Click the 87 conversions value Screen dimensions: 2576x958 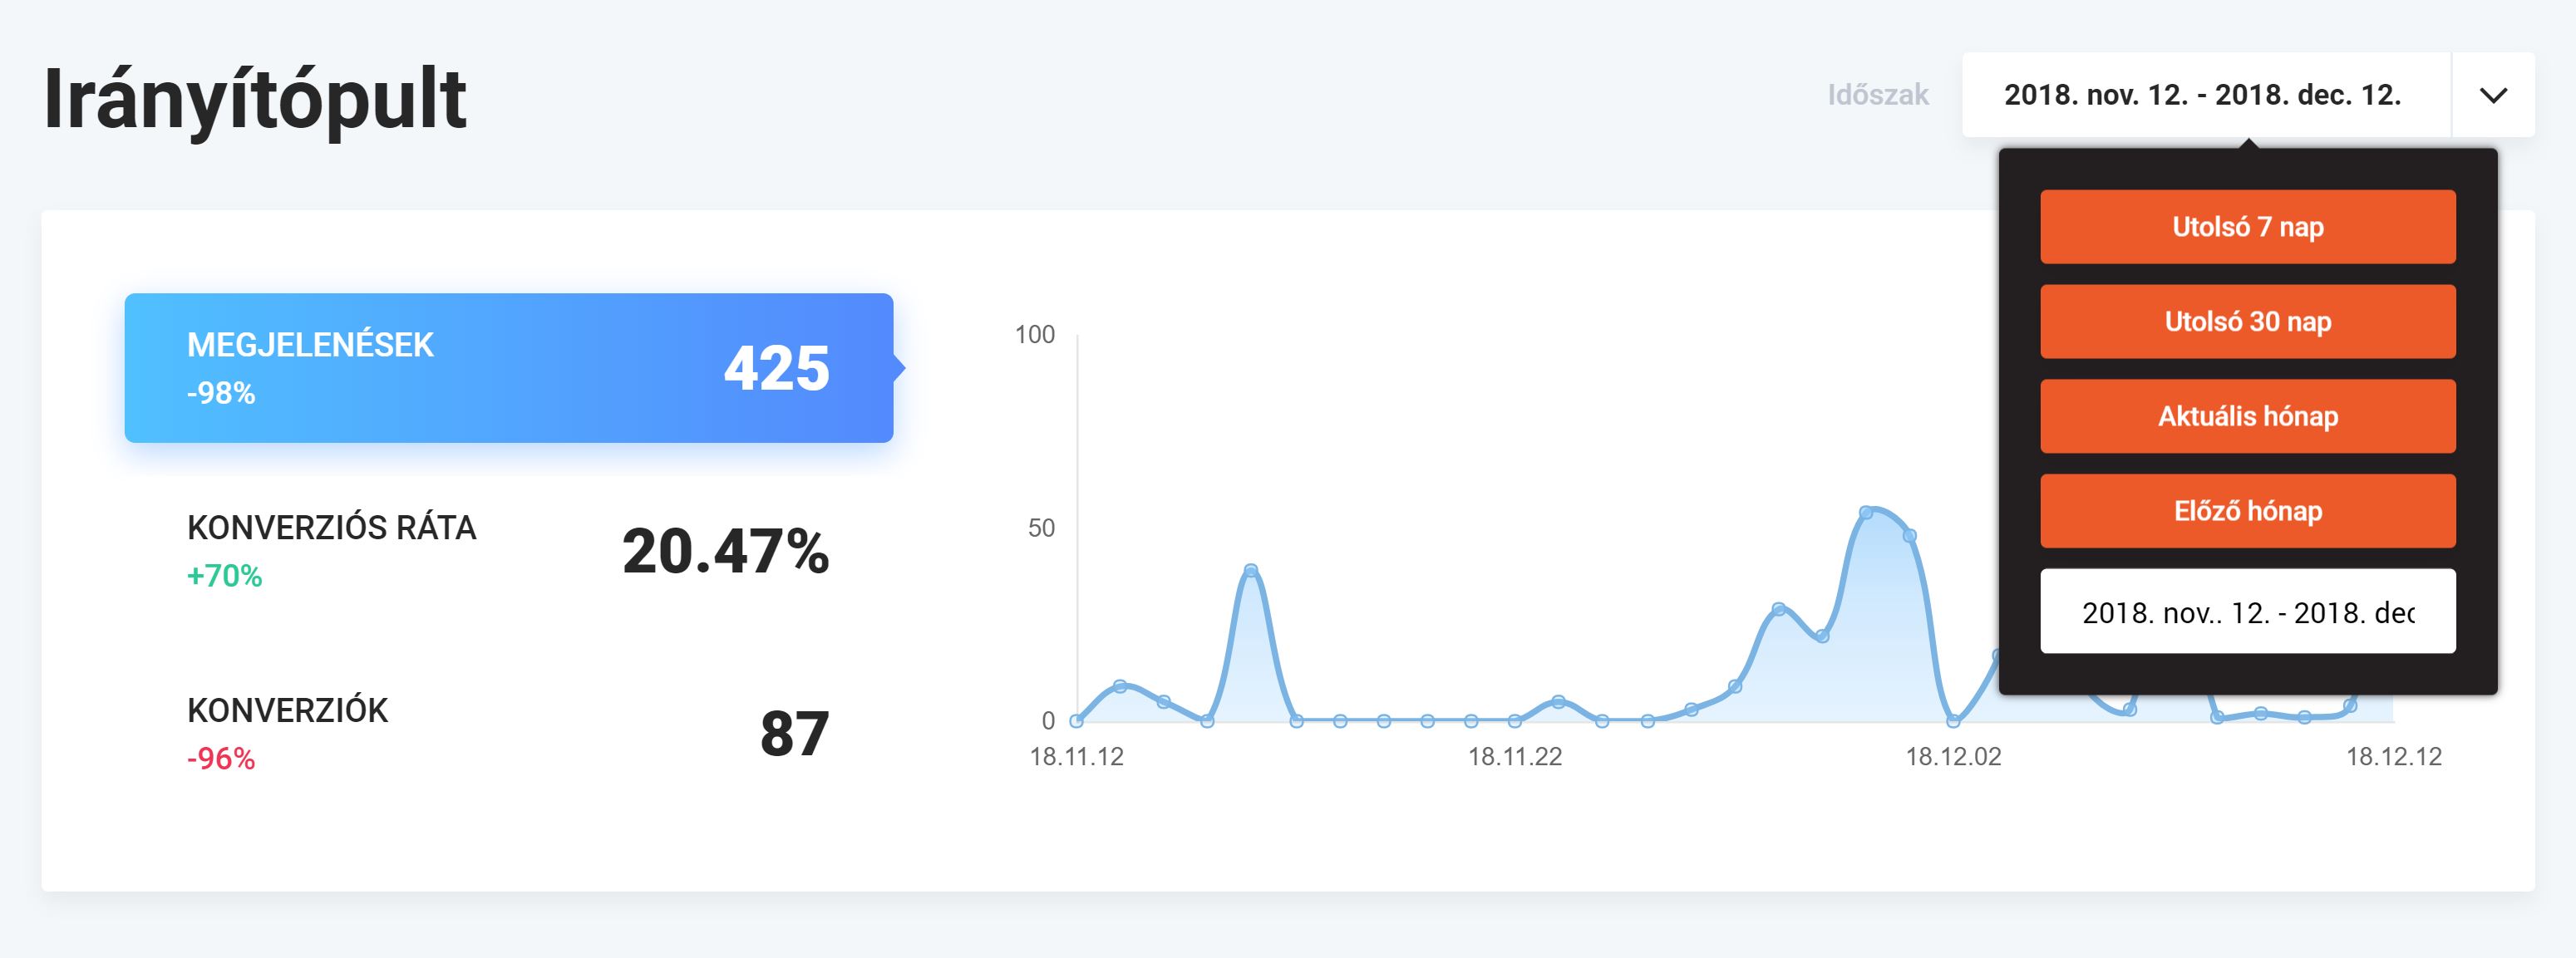point(795,734)
